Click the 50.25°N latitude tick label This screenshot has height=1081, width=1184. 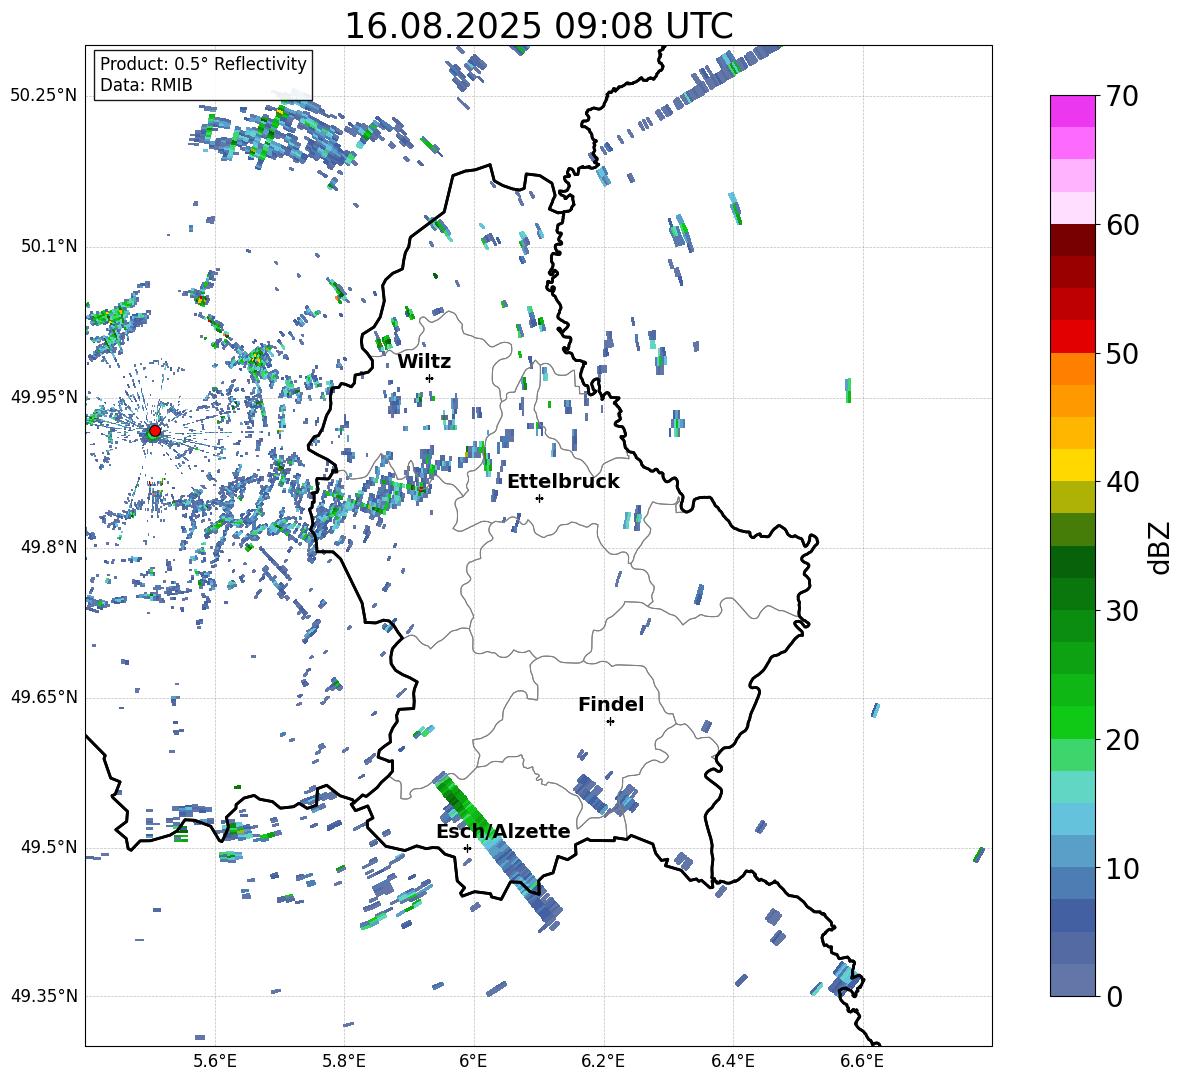(44, 96)
